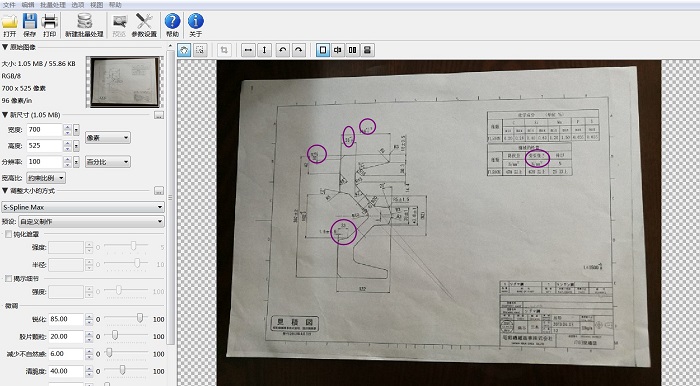Enable the 锐化遮罩 (unsharp mask) checkbox
Screen dimensions: 700x386
pyautogui.click(x=8, y=234)
